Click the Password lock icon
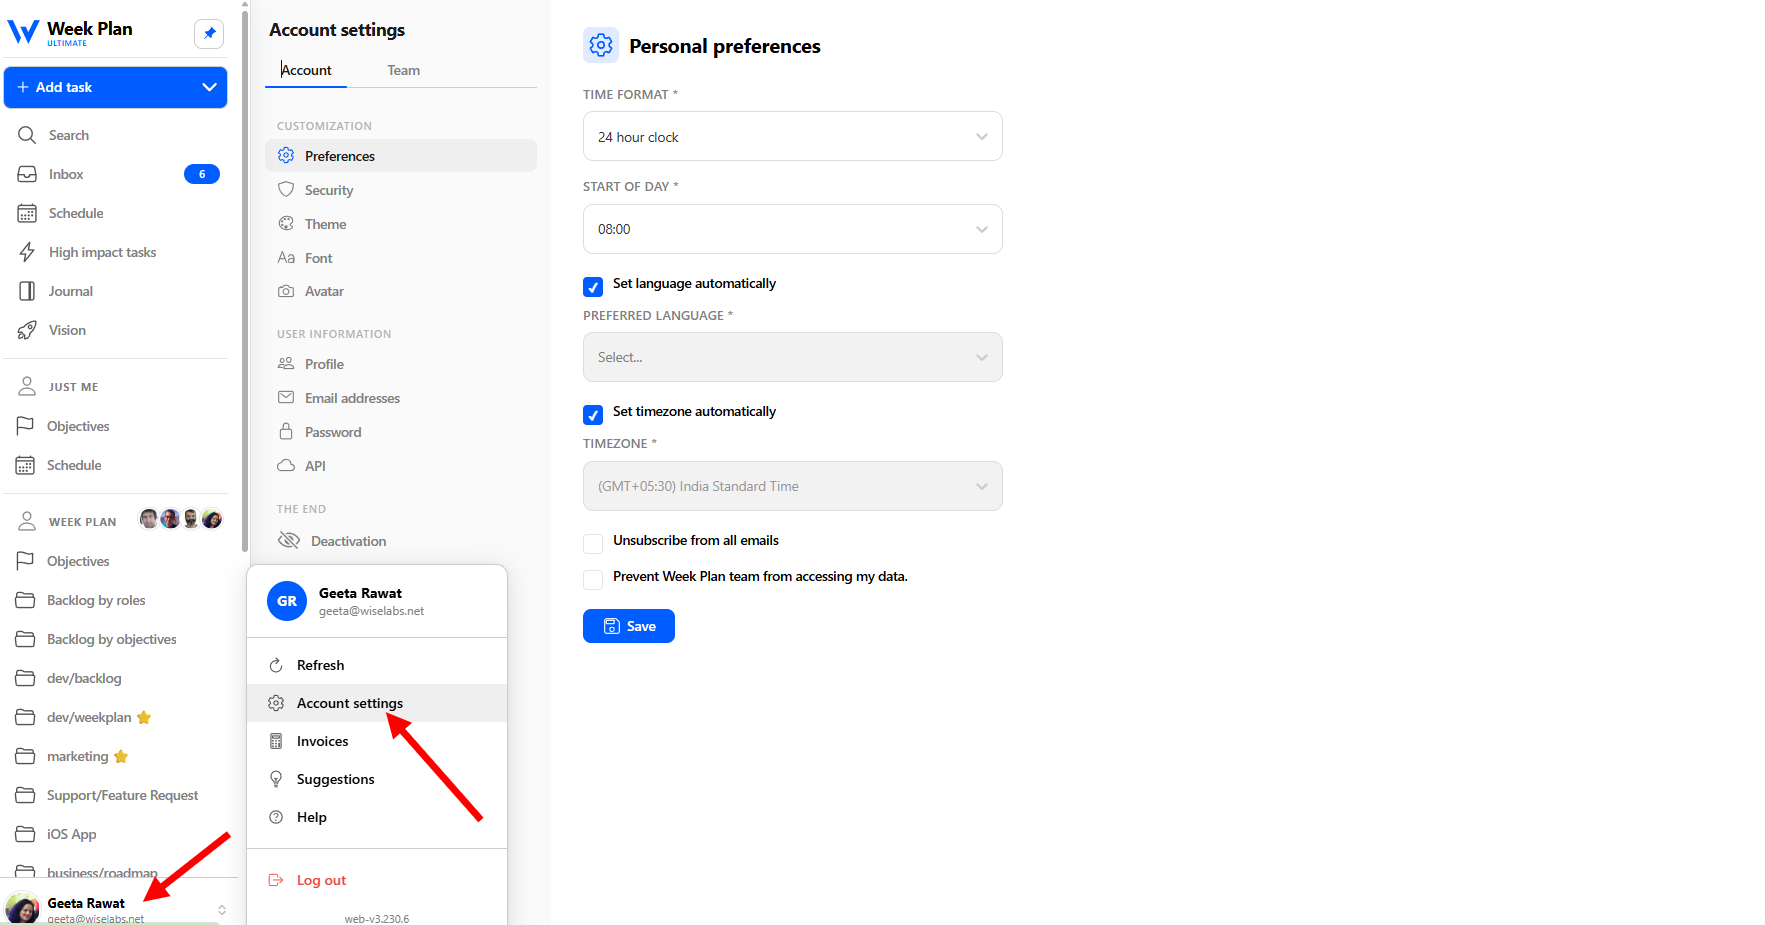 [286, 432]
